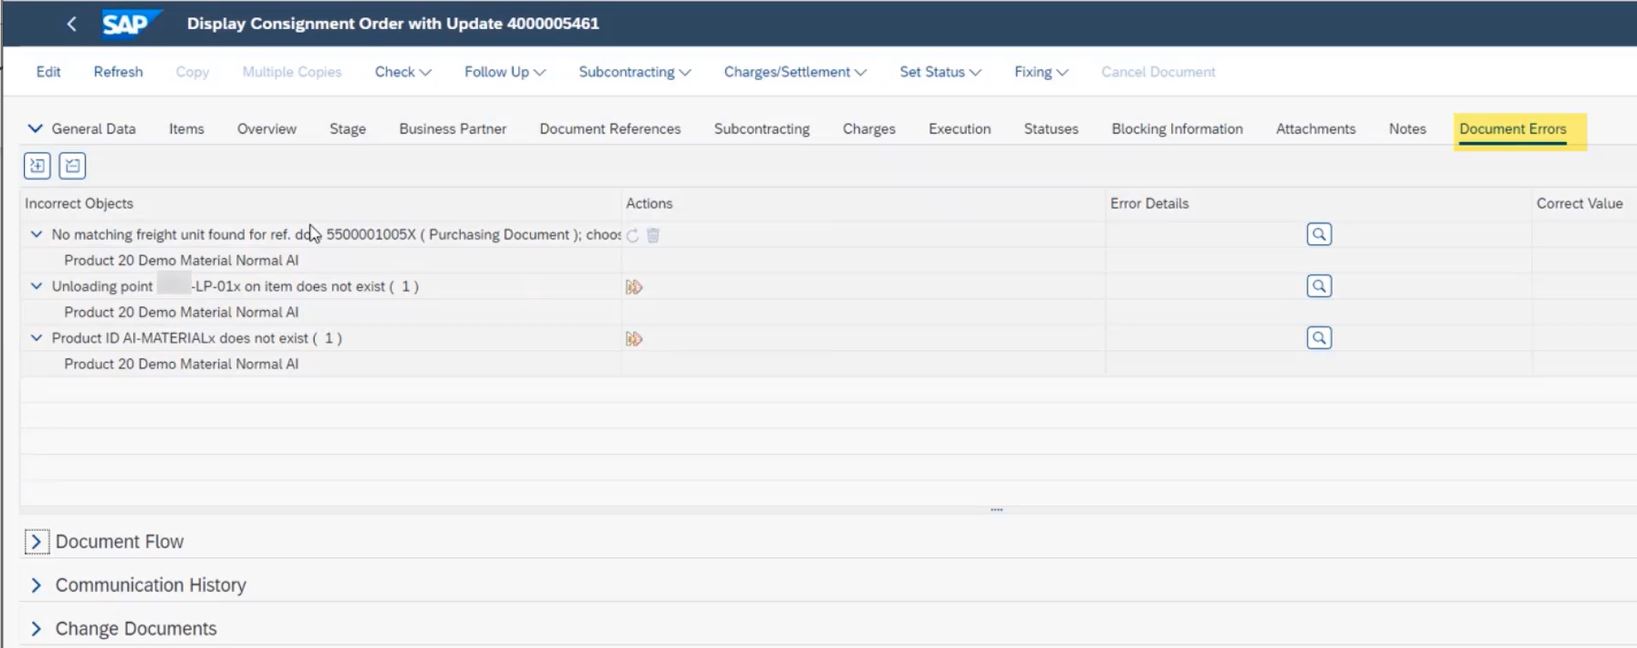Open the Charges/Settlement dropdown menu

click(794, 72)
